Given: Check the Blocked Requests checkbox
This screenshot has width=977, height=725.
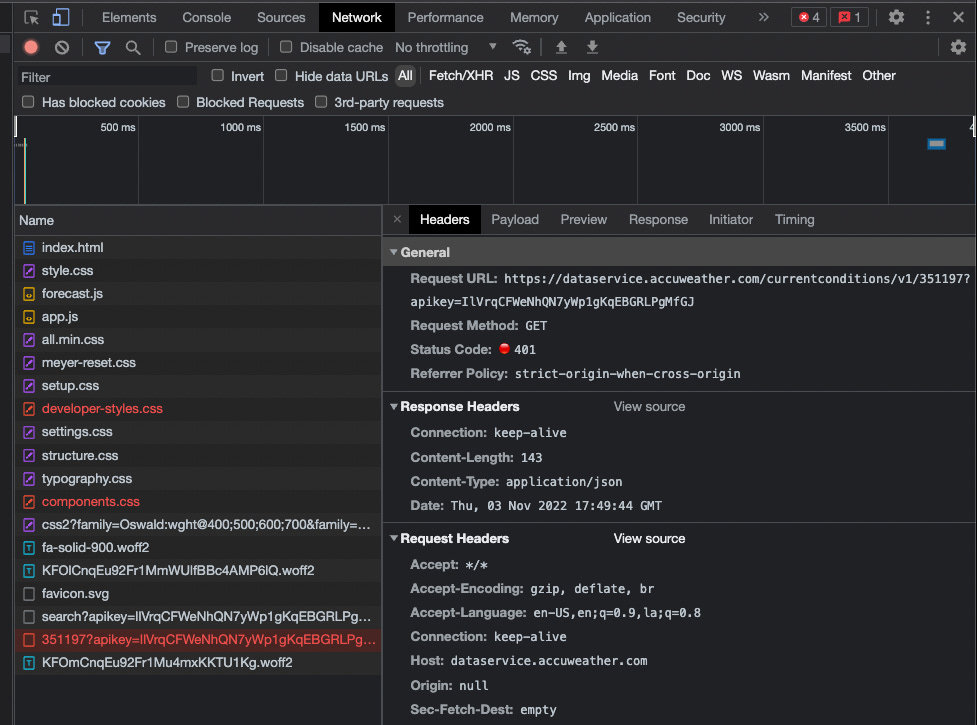Looking at the screenshot, I should pyautogui.click(x=183, y=102).
